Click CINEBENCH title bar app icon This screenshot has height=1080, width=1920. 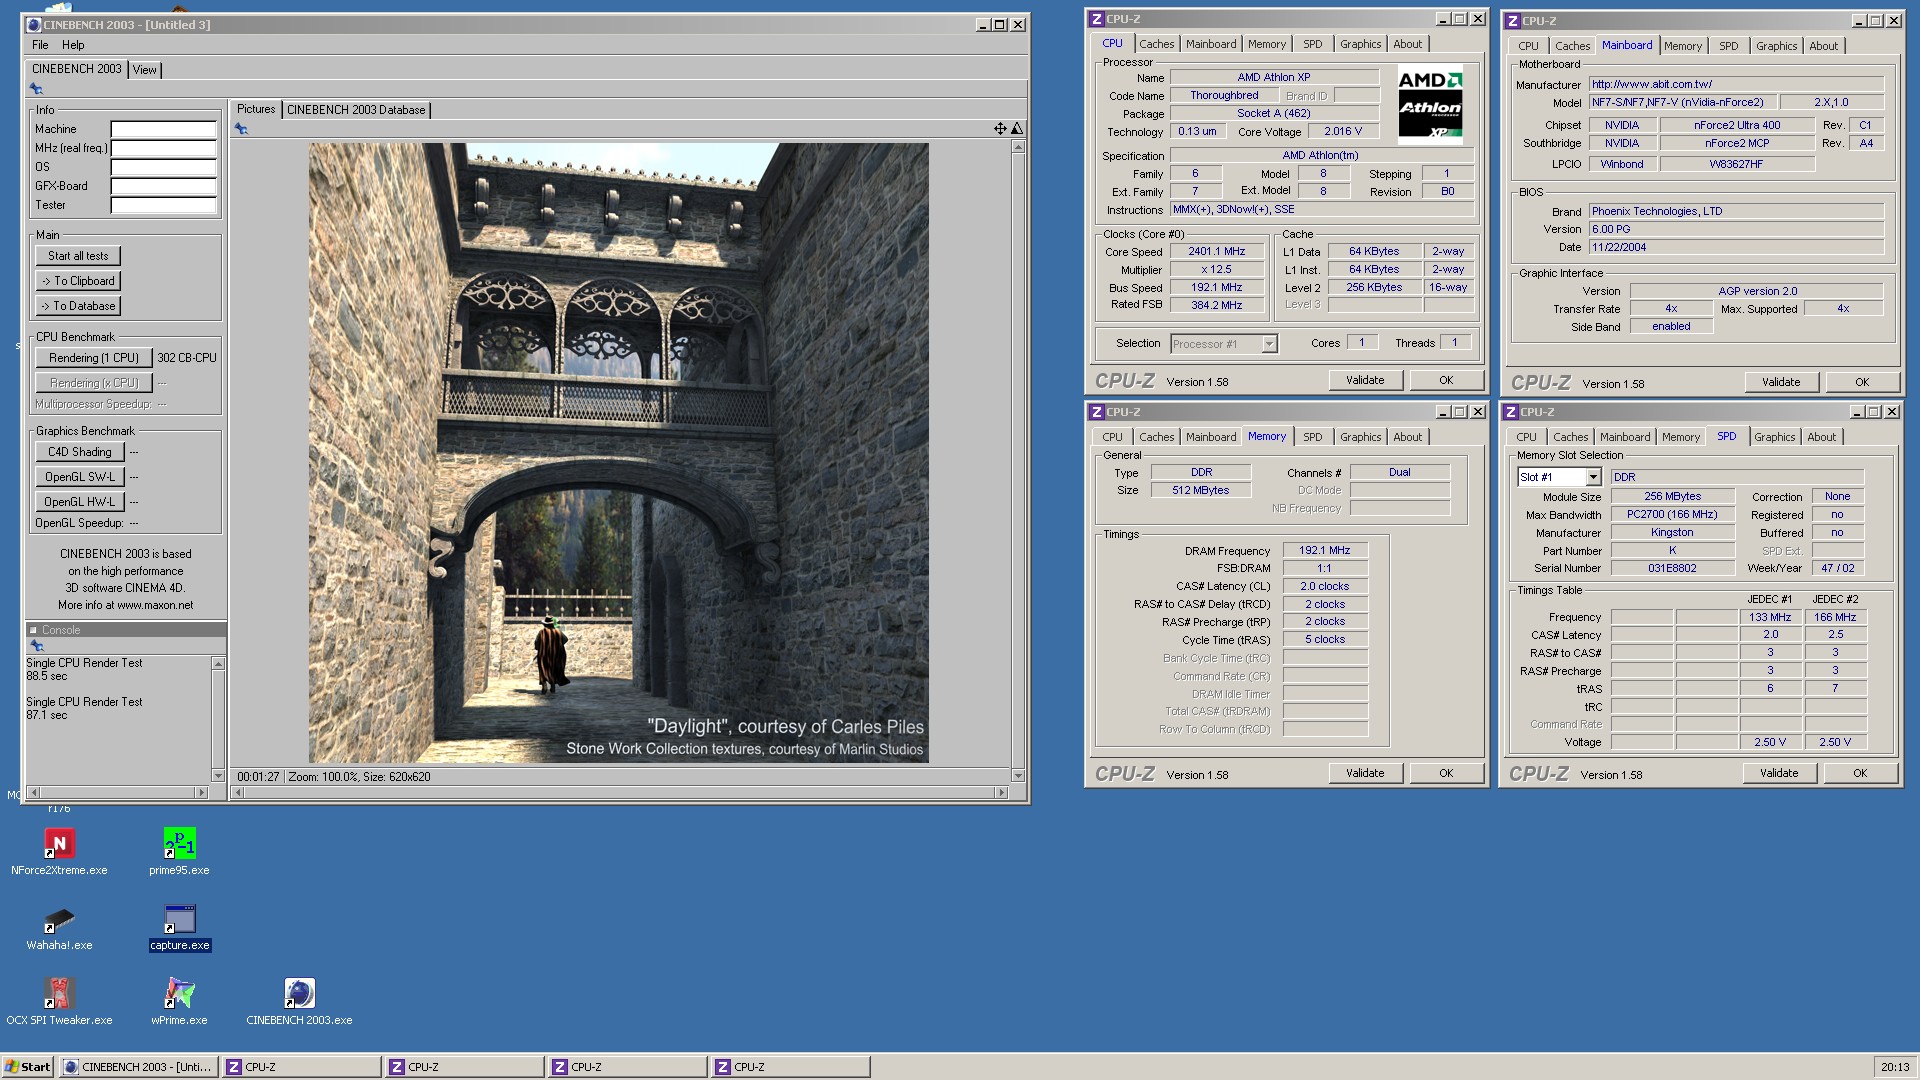pos(33,25)
